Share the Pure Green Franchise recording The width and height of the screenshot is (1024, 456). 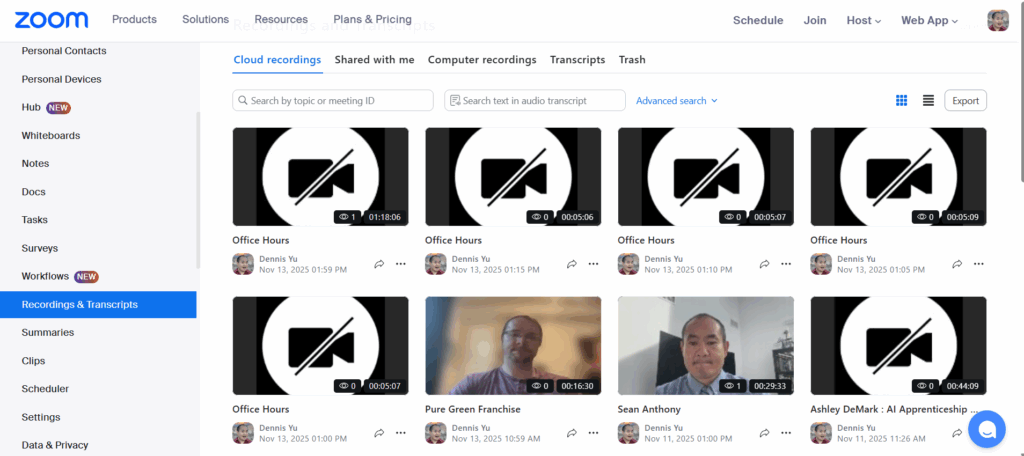coord(572,433)
